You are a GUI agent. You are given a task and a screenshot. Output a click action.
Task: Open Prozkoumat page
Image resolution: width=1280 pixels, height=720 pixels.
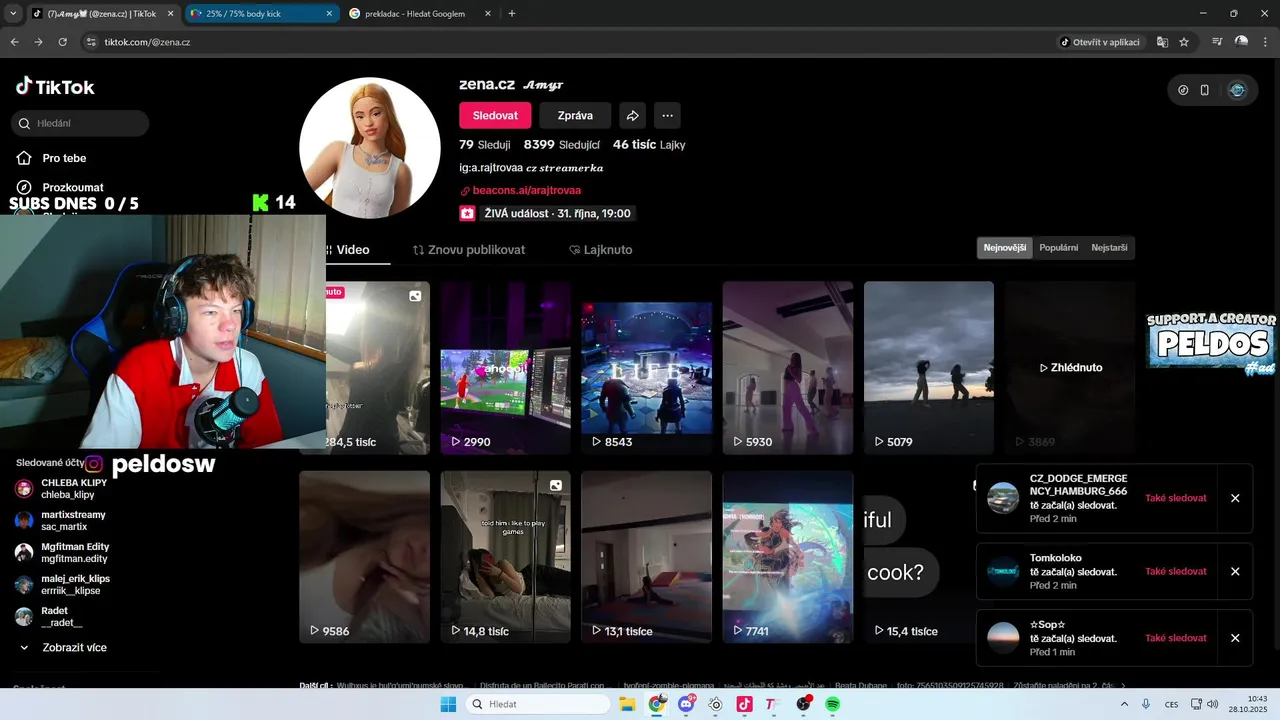[60, 187]
